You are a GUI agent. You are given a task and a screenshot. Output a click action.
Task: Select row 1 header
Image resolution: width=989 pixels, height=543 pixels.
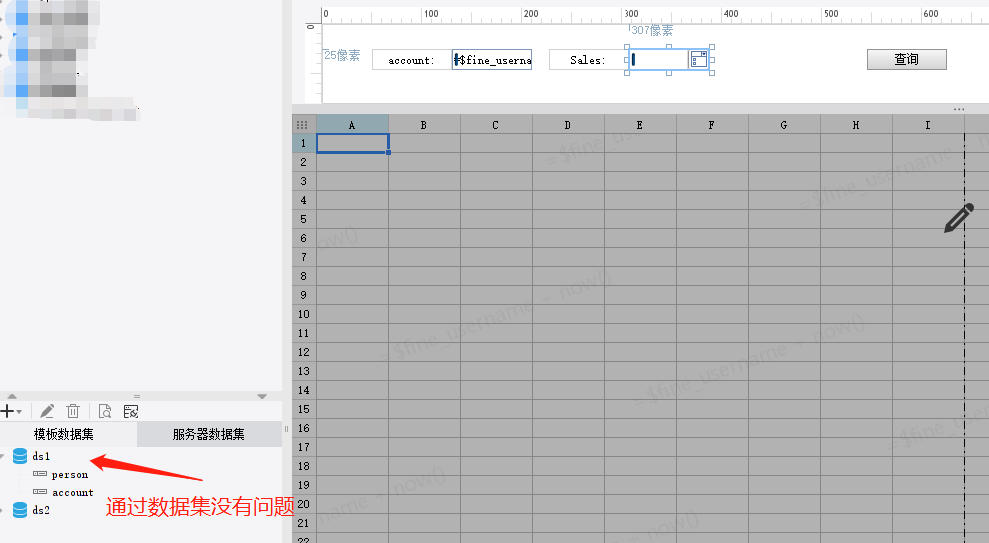303,143
